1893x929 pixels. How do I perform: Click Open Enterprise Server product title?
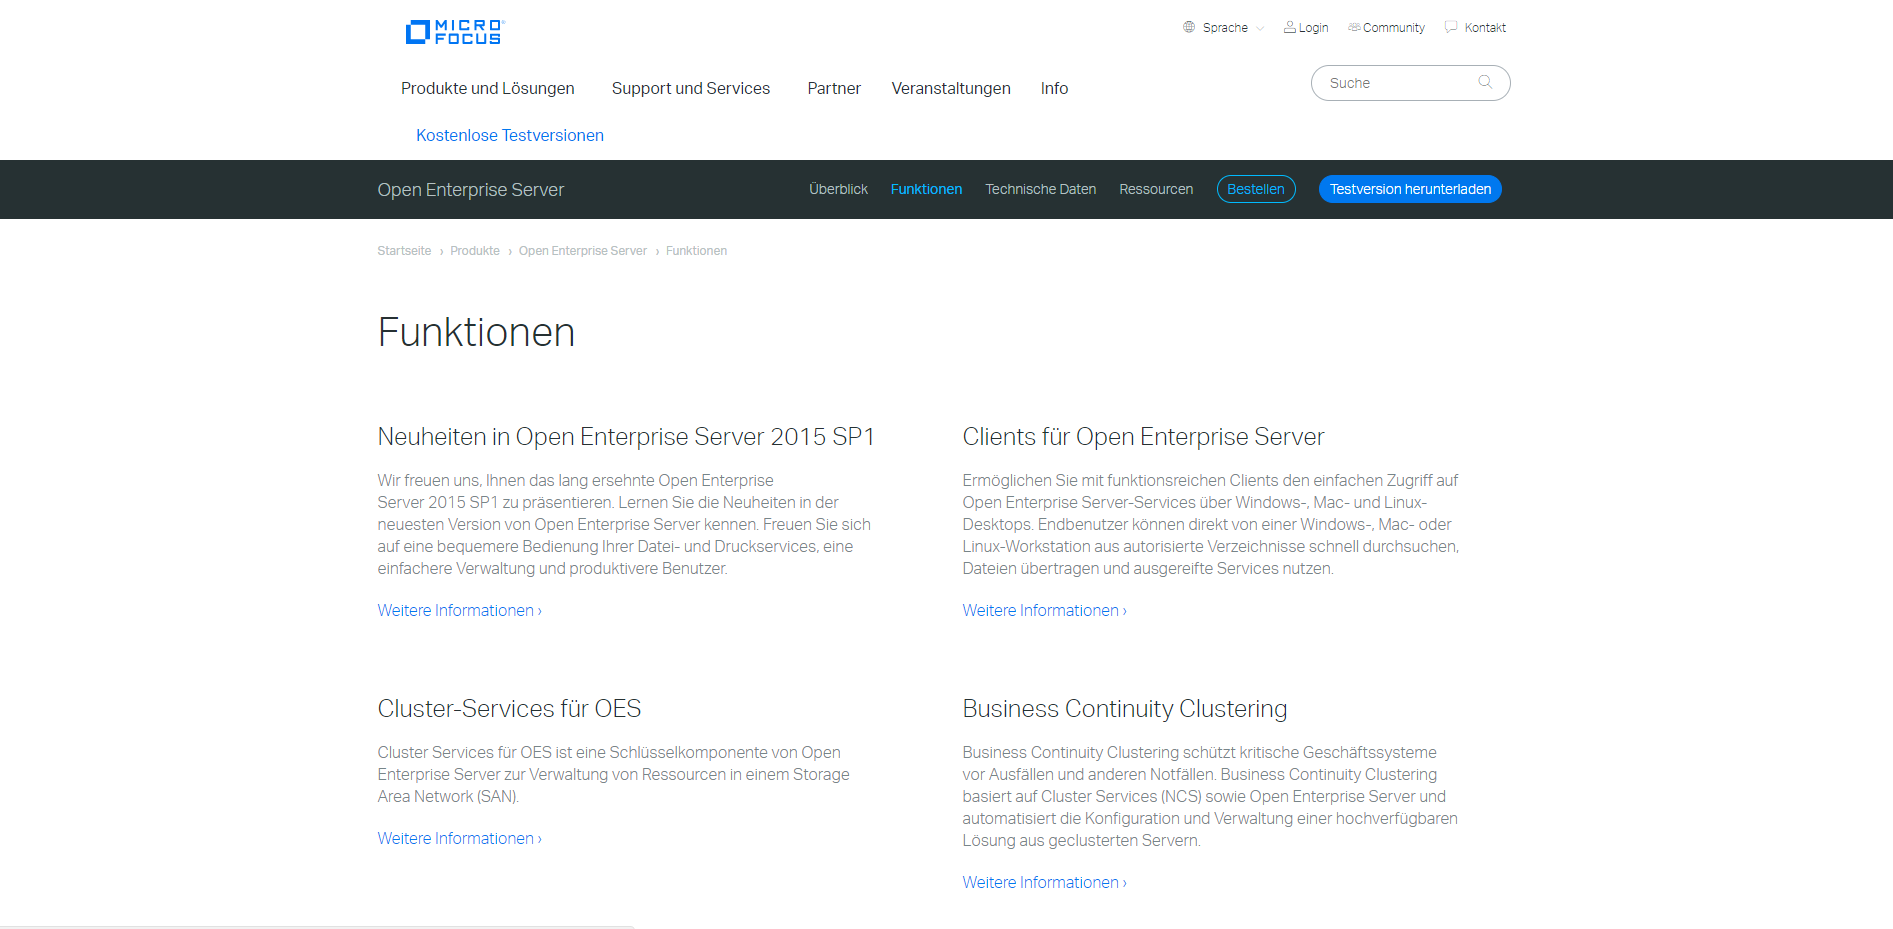[x=471, y=190]
